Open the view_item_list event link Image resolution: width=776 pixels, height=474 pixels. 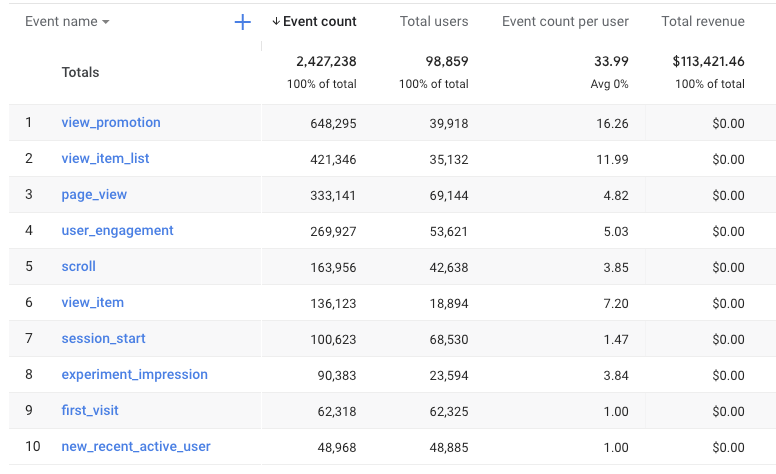[x=105, y=159]
